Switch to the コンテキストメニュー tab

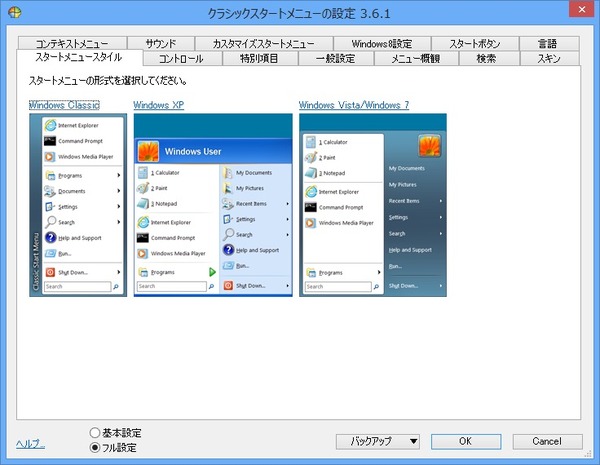(x=72, y=43)
